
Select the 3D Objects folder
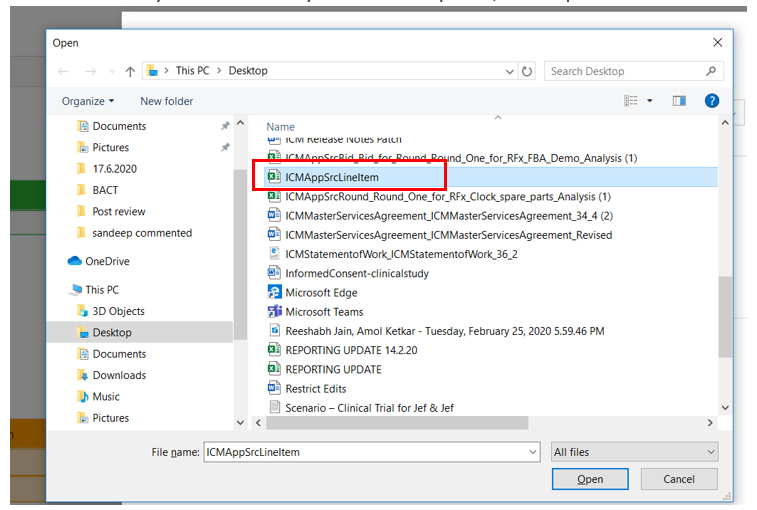(118, 311)
